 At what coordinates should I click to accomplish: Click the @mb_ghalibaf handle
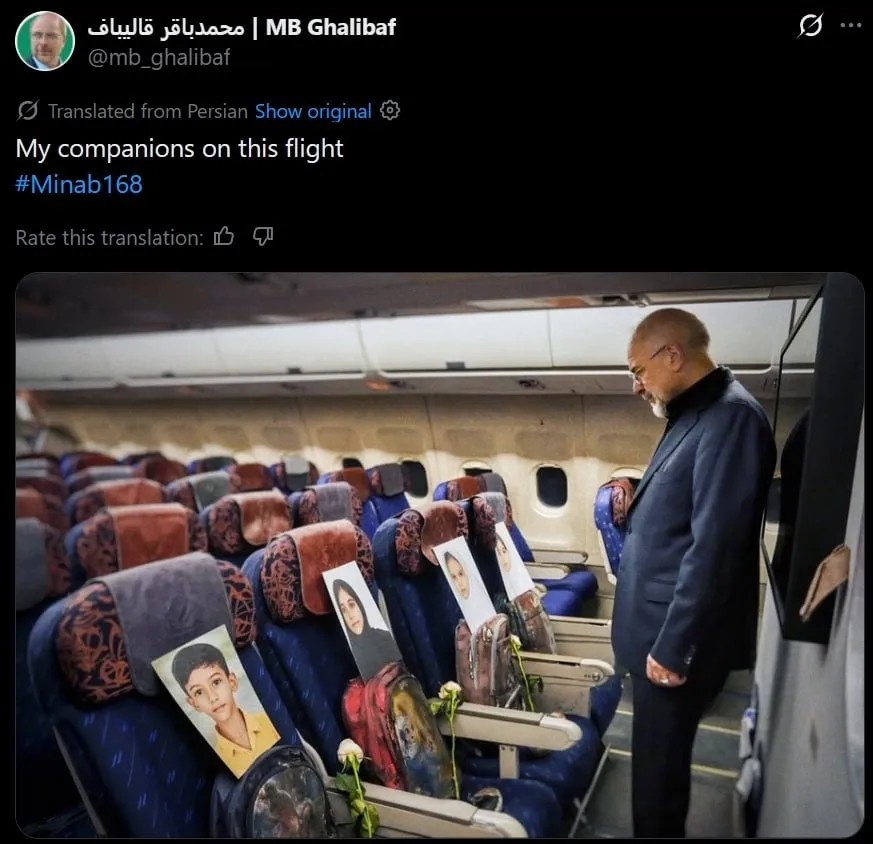pos(159,57)
